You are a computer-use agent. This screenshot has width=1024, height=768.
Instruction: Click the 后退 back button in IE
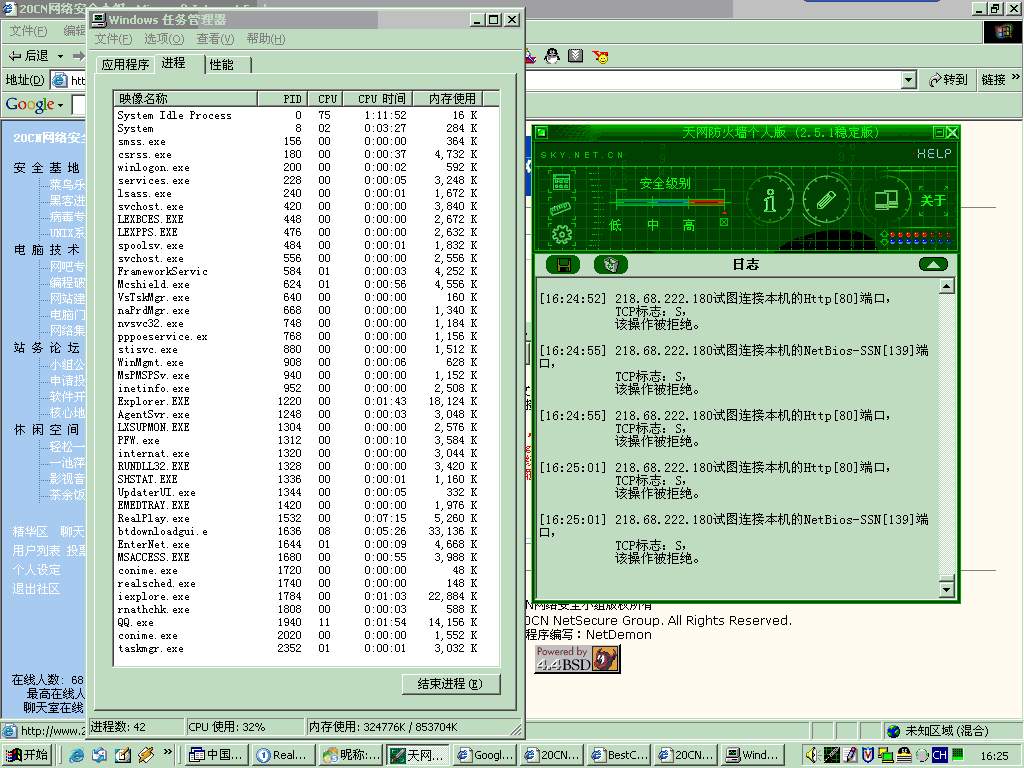click(29, 56)
